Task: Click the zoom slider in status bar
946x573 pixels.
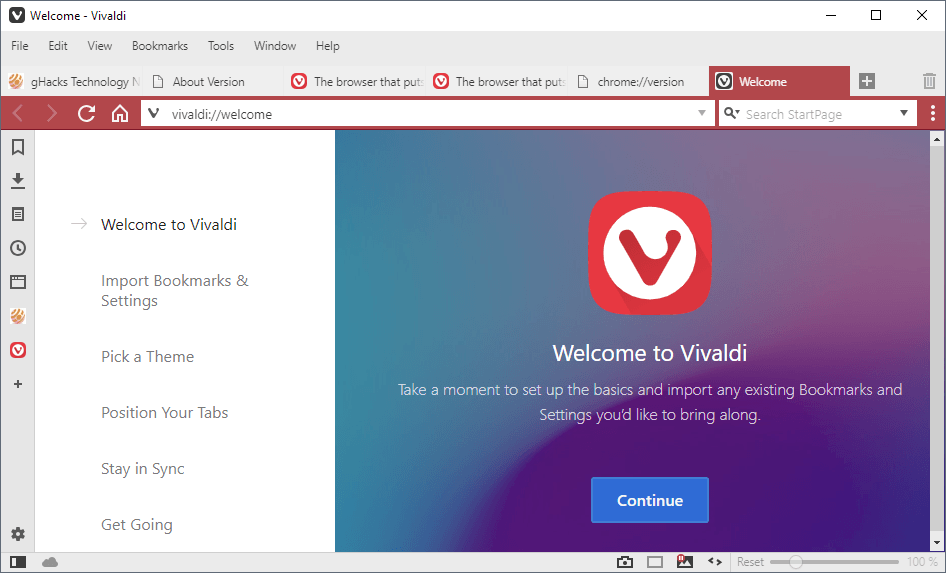Action: [x=834, y=562]
